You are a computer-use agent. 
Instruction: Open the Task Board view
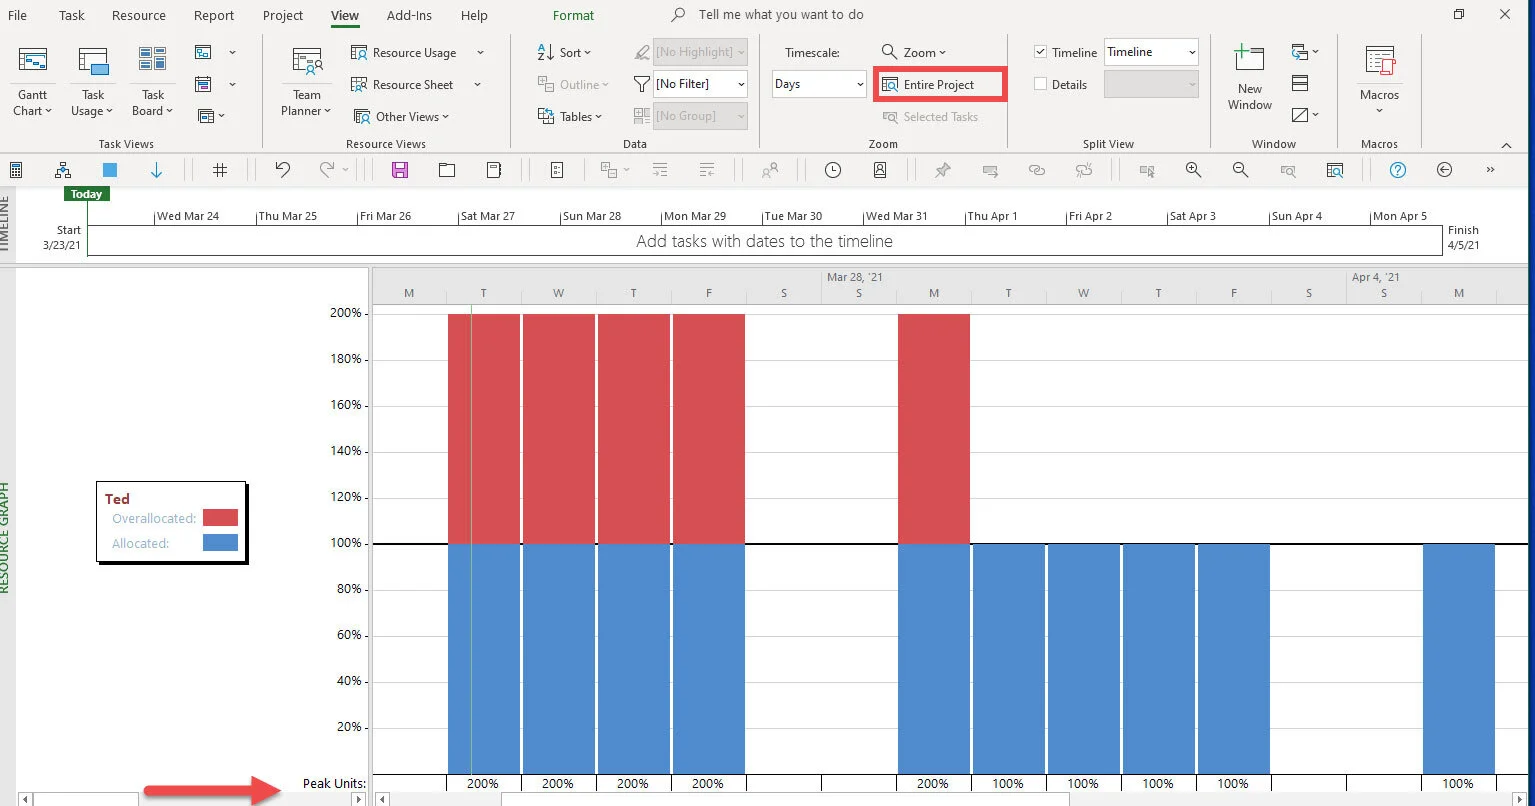pyautogui.click(x=152, y=81)
